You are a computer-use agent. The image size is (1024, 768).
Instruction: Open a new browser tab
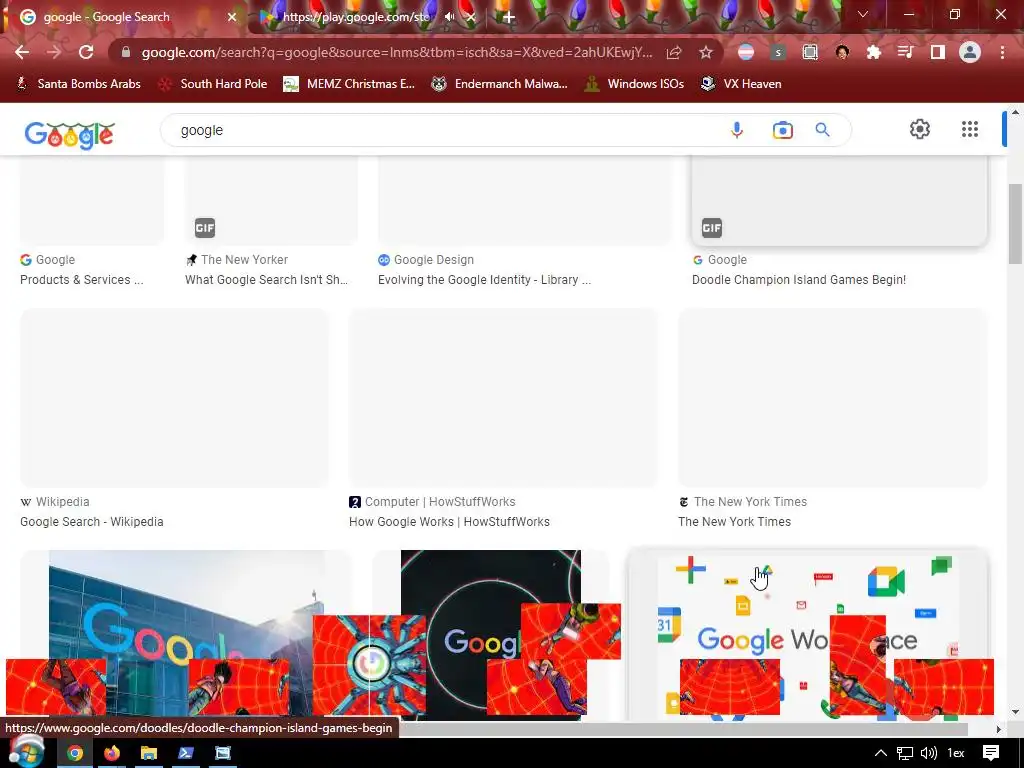[x=509, y=17]
